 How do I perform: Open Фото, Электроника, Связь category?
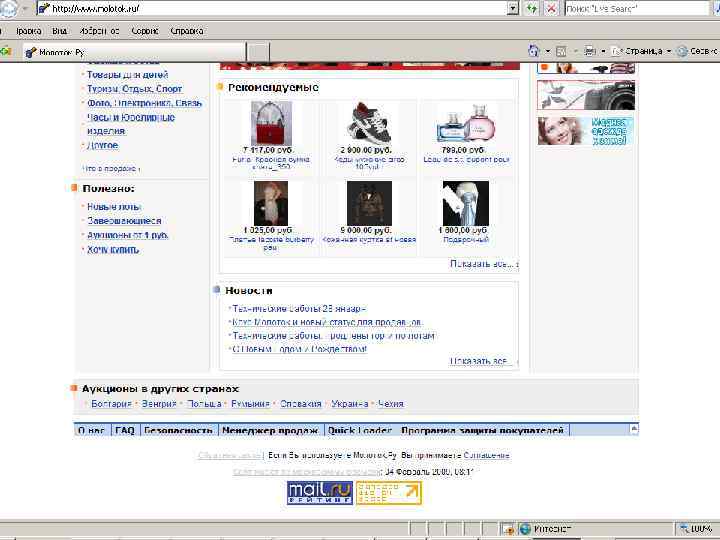[144, 103]
